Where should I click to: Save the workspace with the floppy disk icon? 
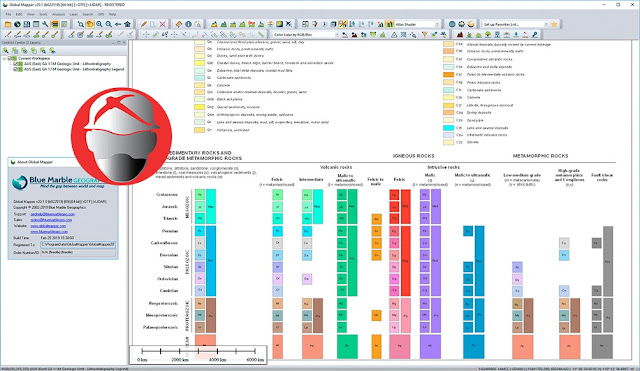pos(27,24)
